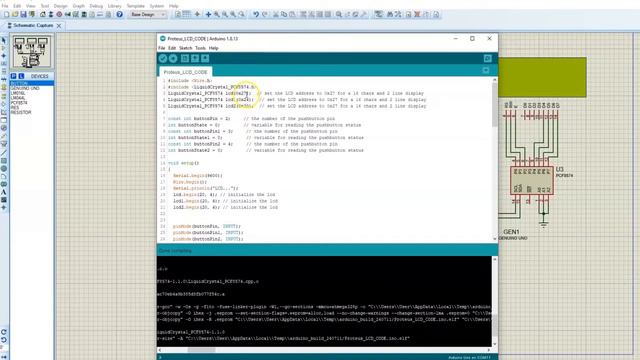Open Proteus Graph menu
640x360 pixels.
click(79, 6)
